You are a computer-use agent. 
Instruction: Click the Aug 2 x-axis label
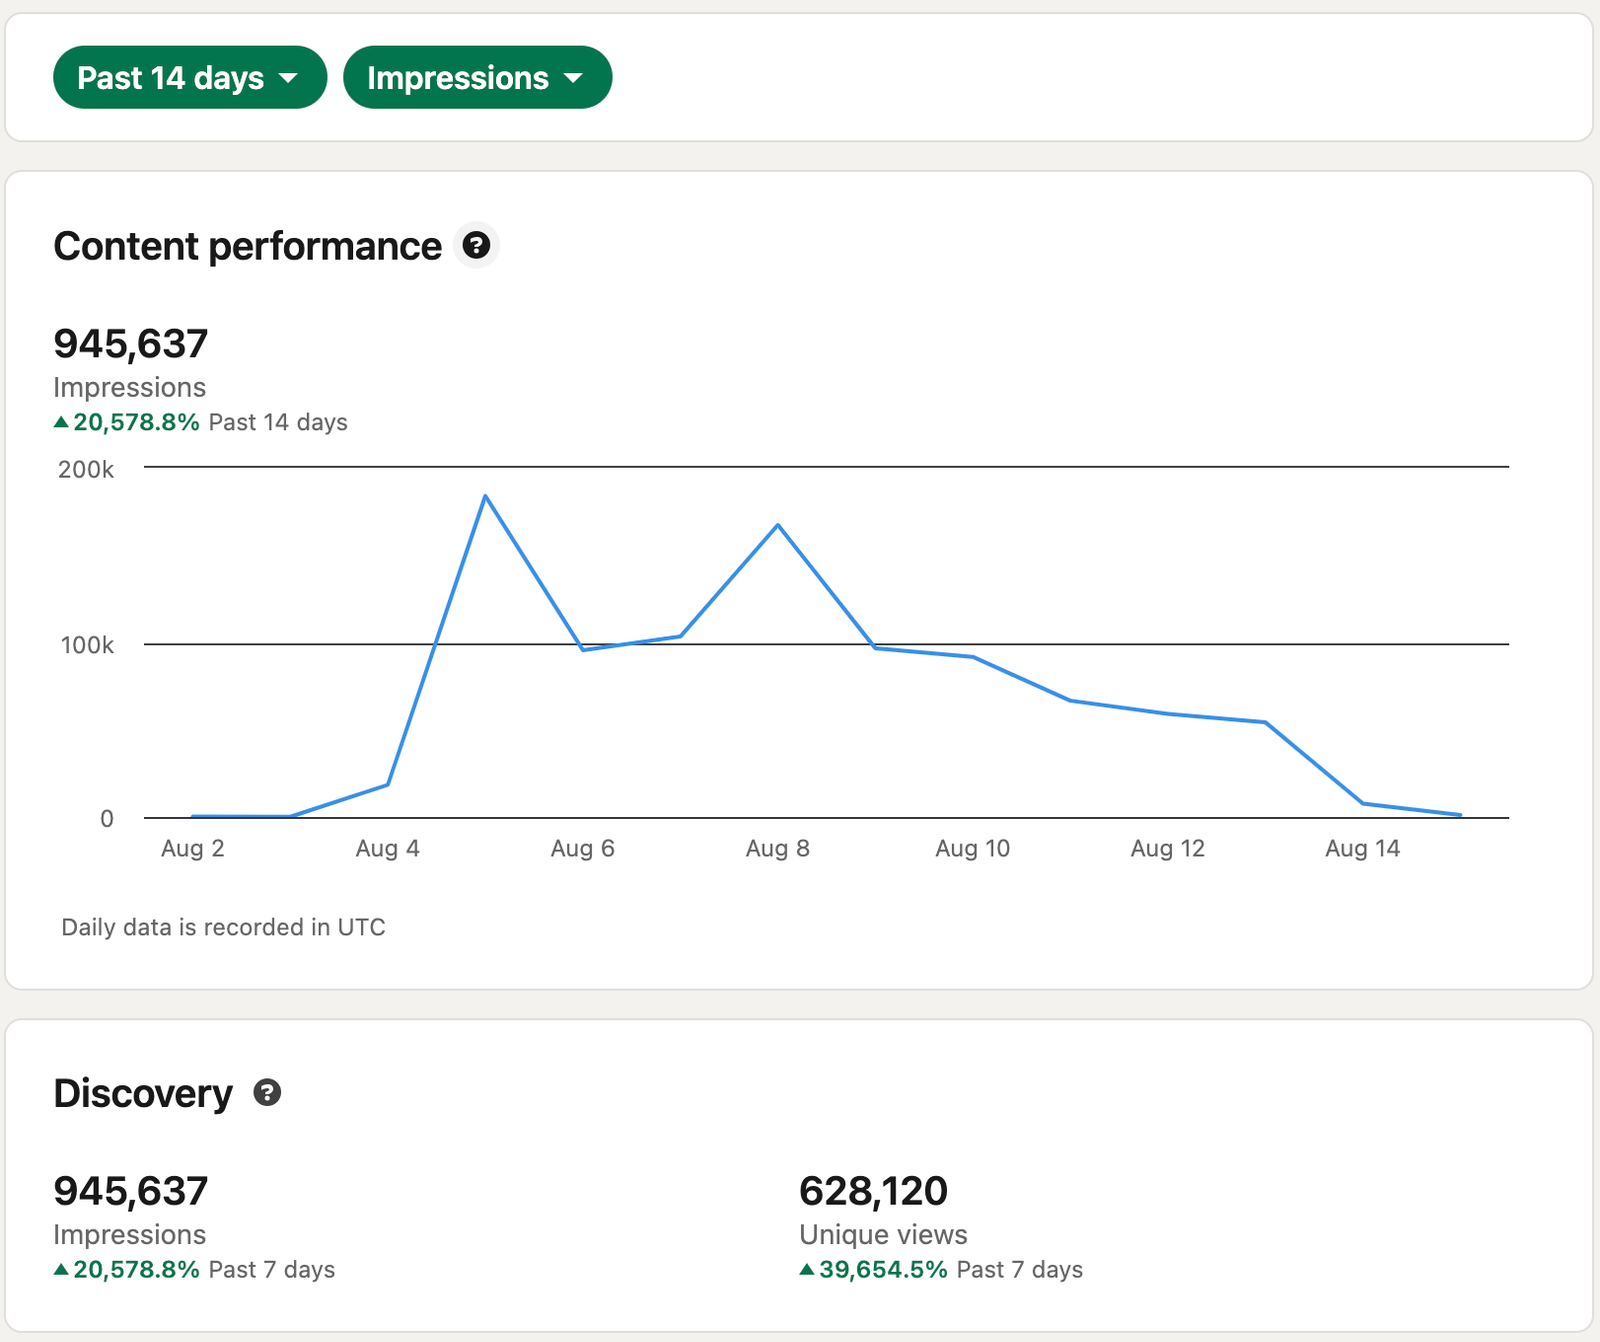pos(193,848)
